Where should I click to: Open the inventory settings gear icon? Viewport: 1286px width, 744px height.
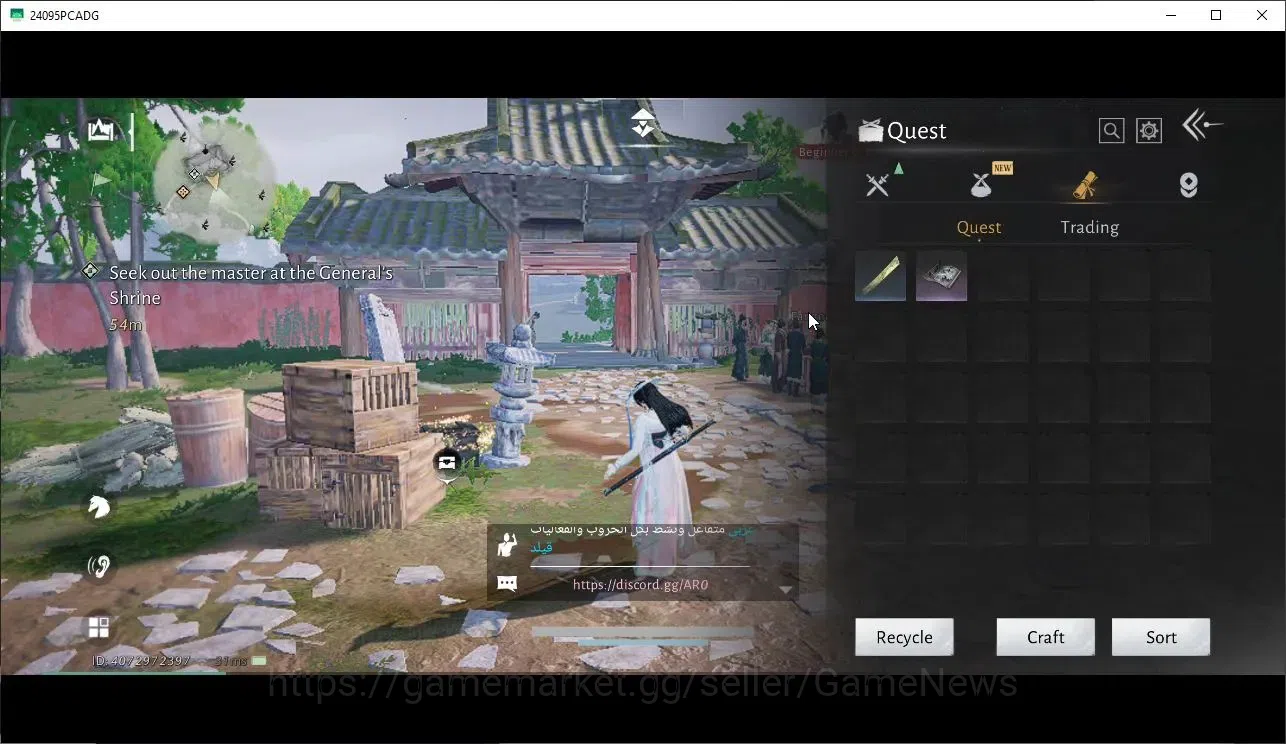click(1149, 131)
